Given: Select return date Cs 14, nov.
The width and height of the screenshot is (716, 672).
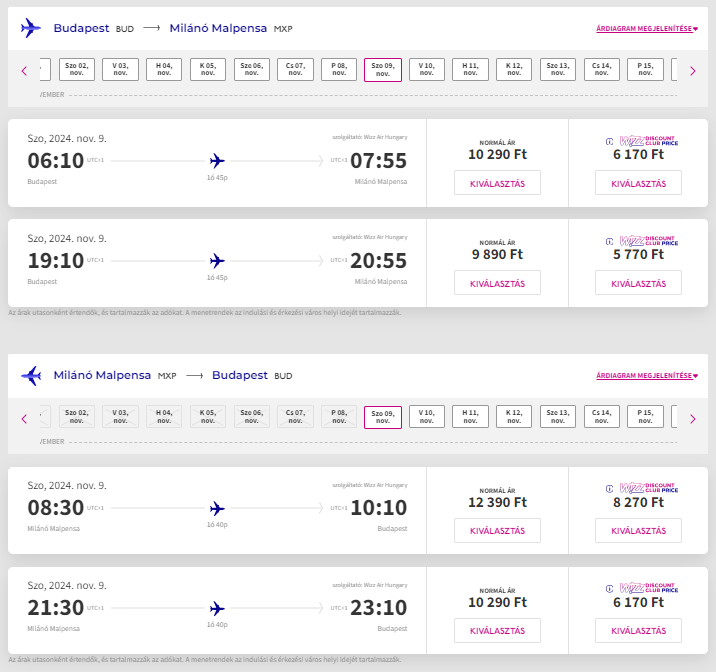Looking at the screenshot, I should point(601,416).
